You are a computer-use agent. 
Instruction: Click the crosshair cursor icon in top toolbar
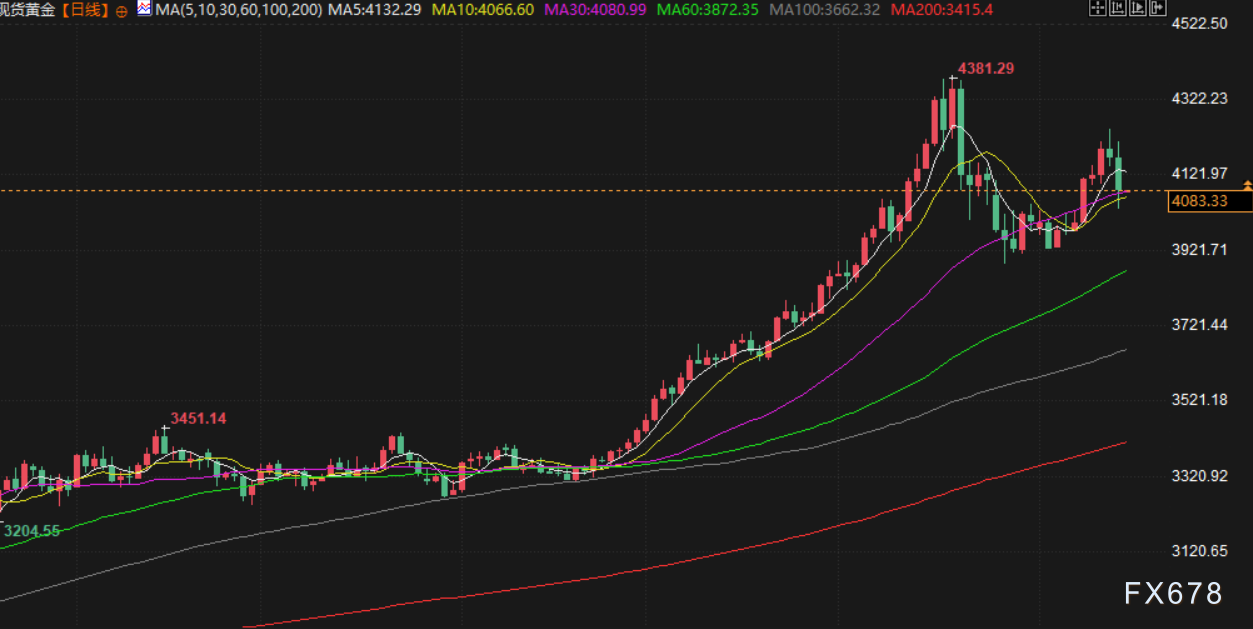pos(1098,7)
